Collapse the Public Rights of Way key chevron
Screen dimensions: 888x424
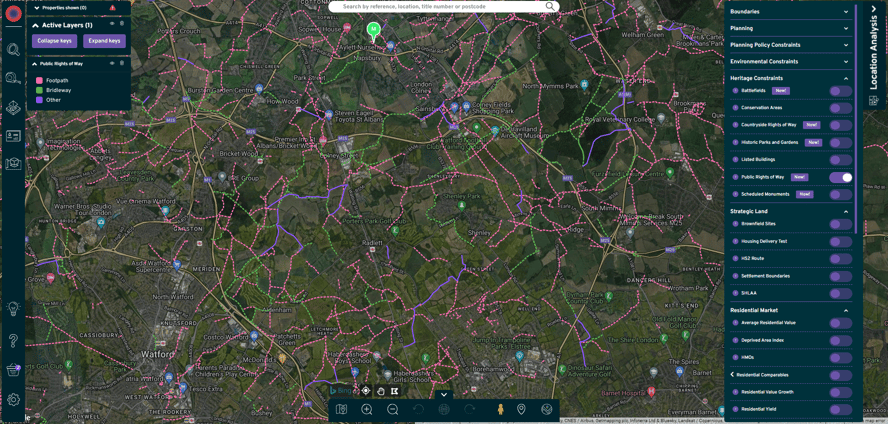pyautogui.click(x=36, y=64)
